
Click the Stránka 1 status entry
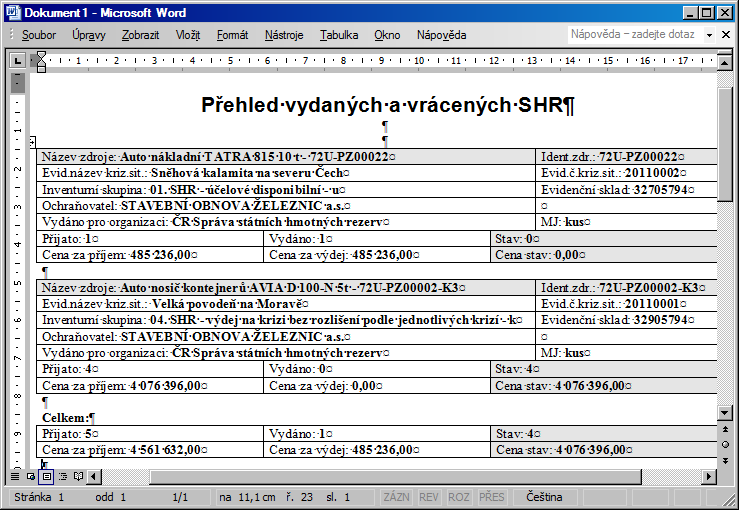pyautogui.click(x=39, y=497)
